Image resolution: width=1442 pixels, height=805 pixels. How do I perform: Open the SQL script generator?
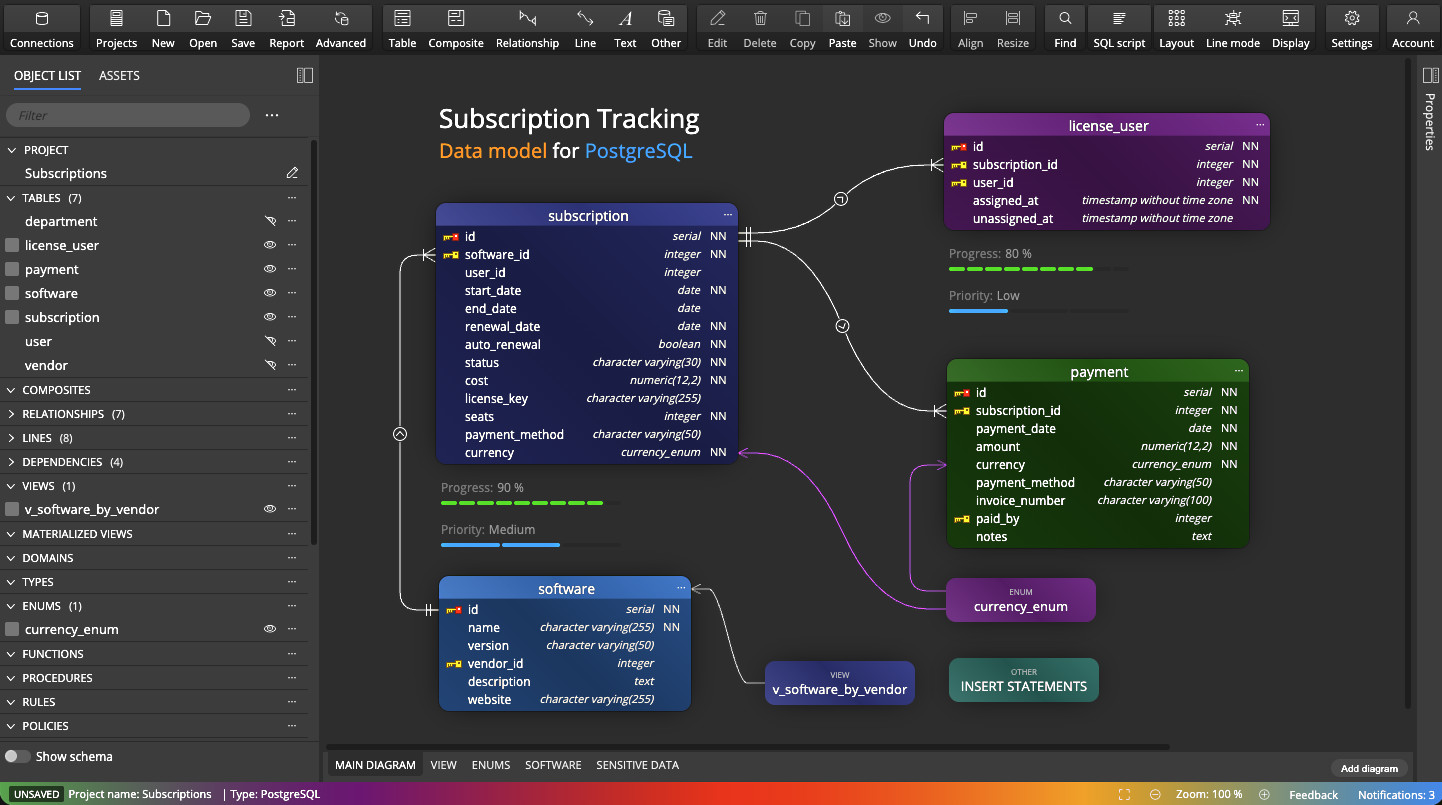1118,27
